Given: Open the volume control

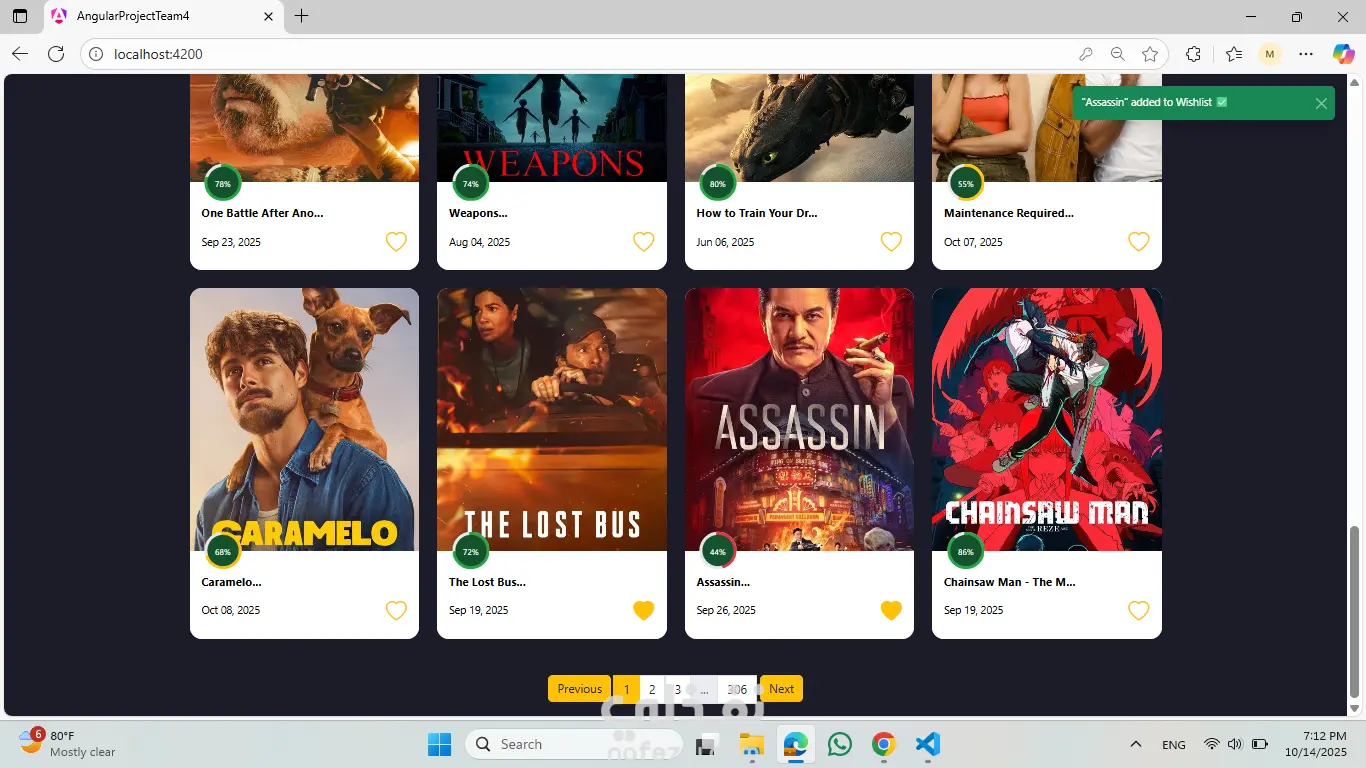Looking at the screenshot, I should (x=1235, y=744).
